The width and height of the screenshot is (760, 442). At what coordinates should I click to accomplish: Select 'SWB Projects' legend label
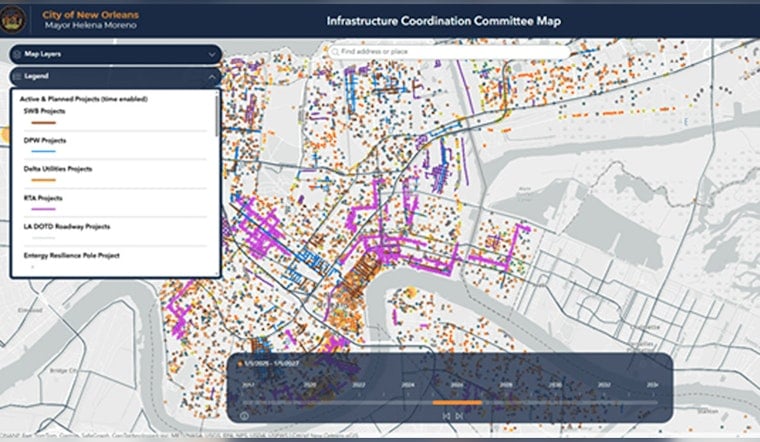45,111
